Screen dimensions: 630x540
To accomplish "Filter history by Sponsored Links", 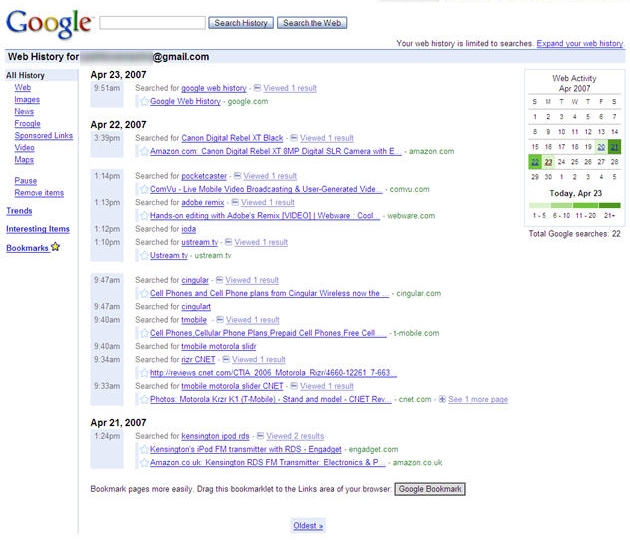I will click(44, 135).
